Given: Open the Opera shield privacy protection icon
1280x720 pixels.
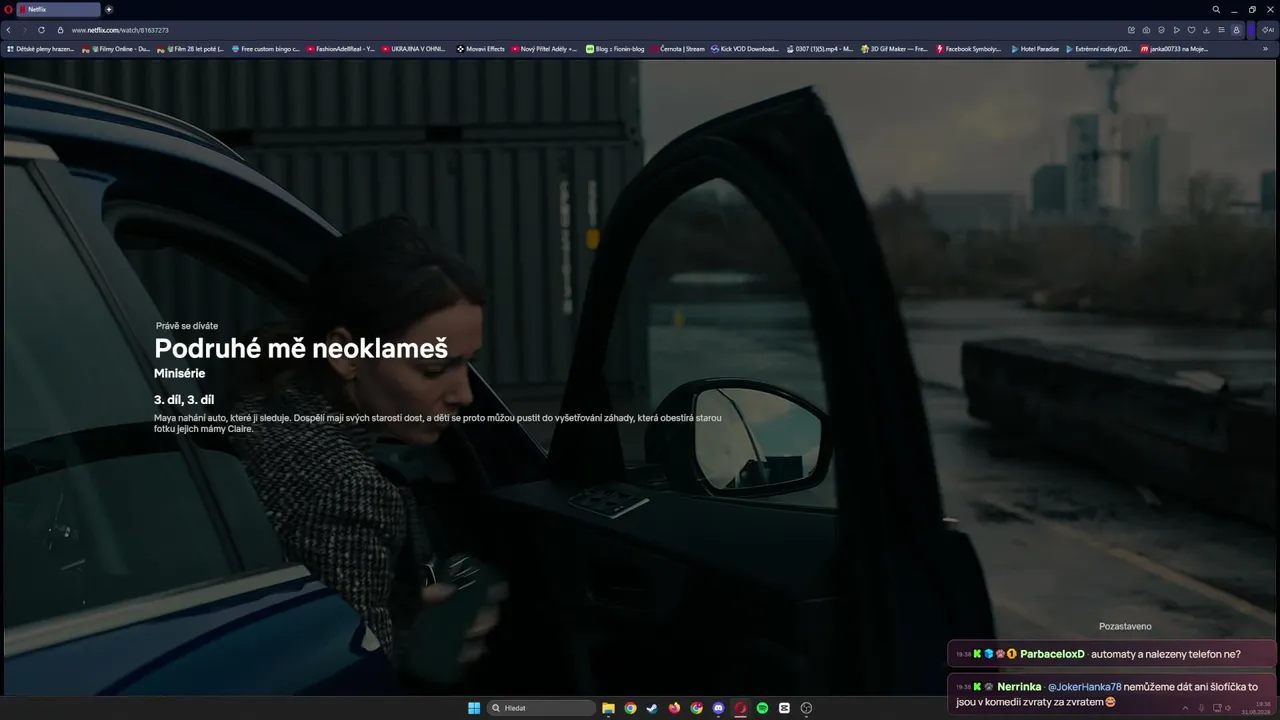Looking at the screenshot, I should point(1161,30).
